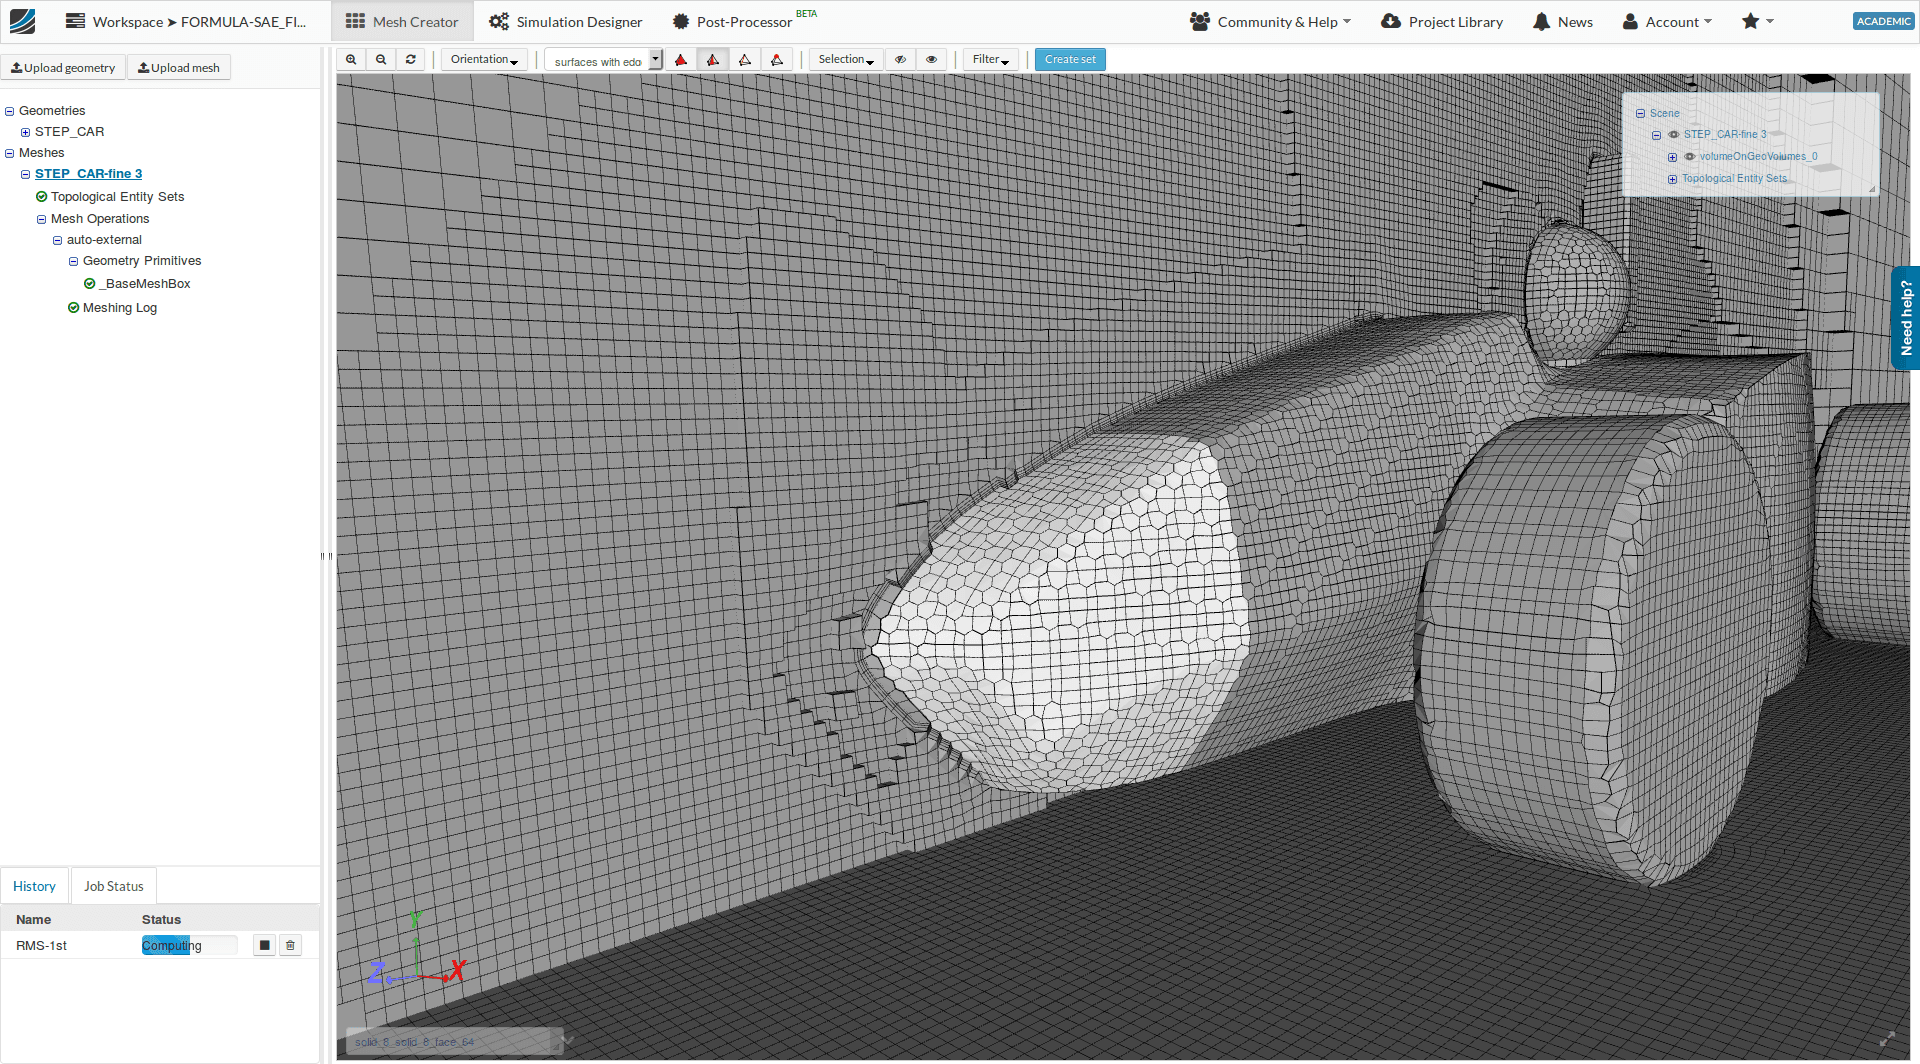Click the Meshing Log green check icon
The height and width of the screenshot is (1064, 1920).
tap(74, 308)
